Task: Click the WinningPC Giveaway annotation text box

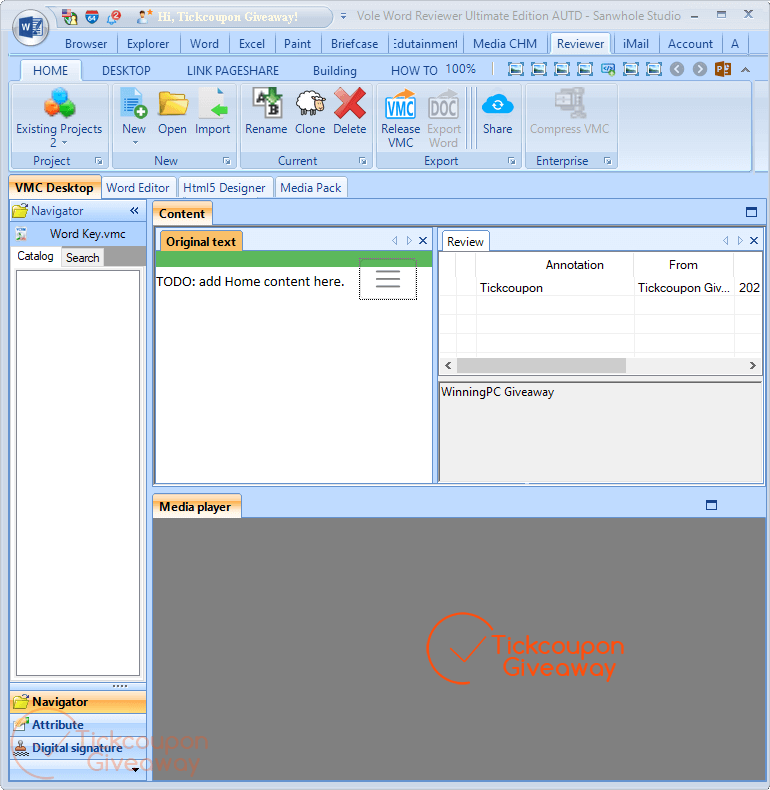Action: point(600,432)
